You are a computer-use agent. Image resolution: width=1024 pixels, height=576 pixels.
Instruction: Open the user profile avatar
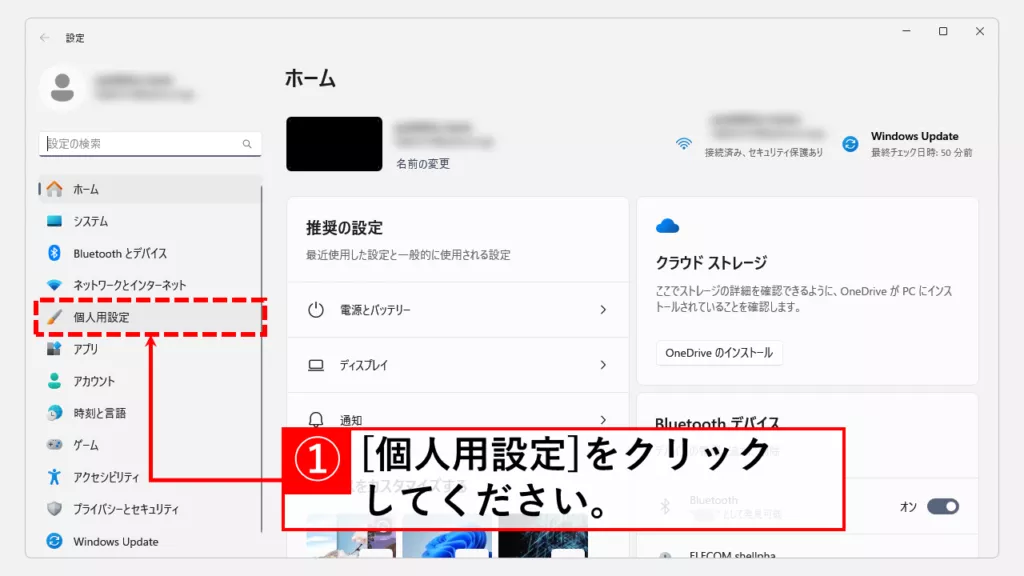click(x=62, y=87)
